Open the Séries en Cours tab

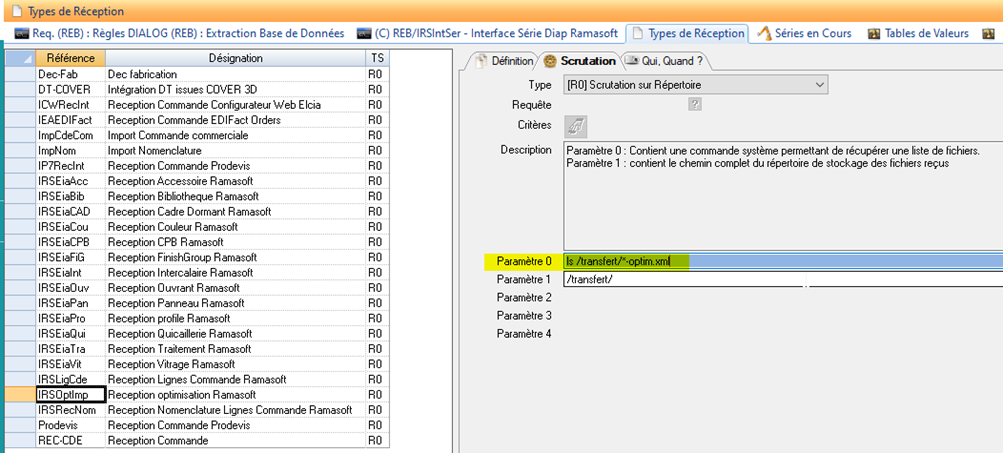pyautogui.click(x=805, y=33)
